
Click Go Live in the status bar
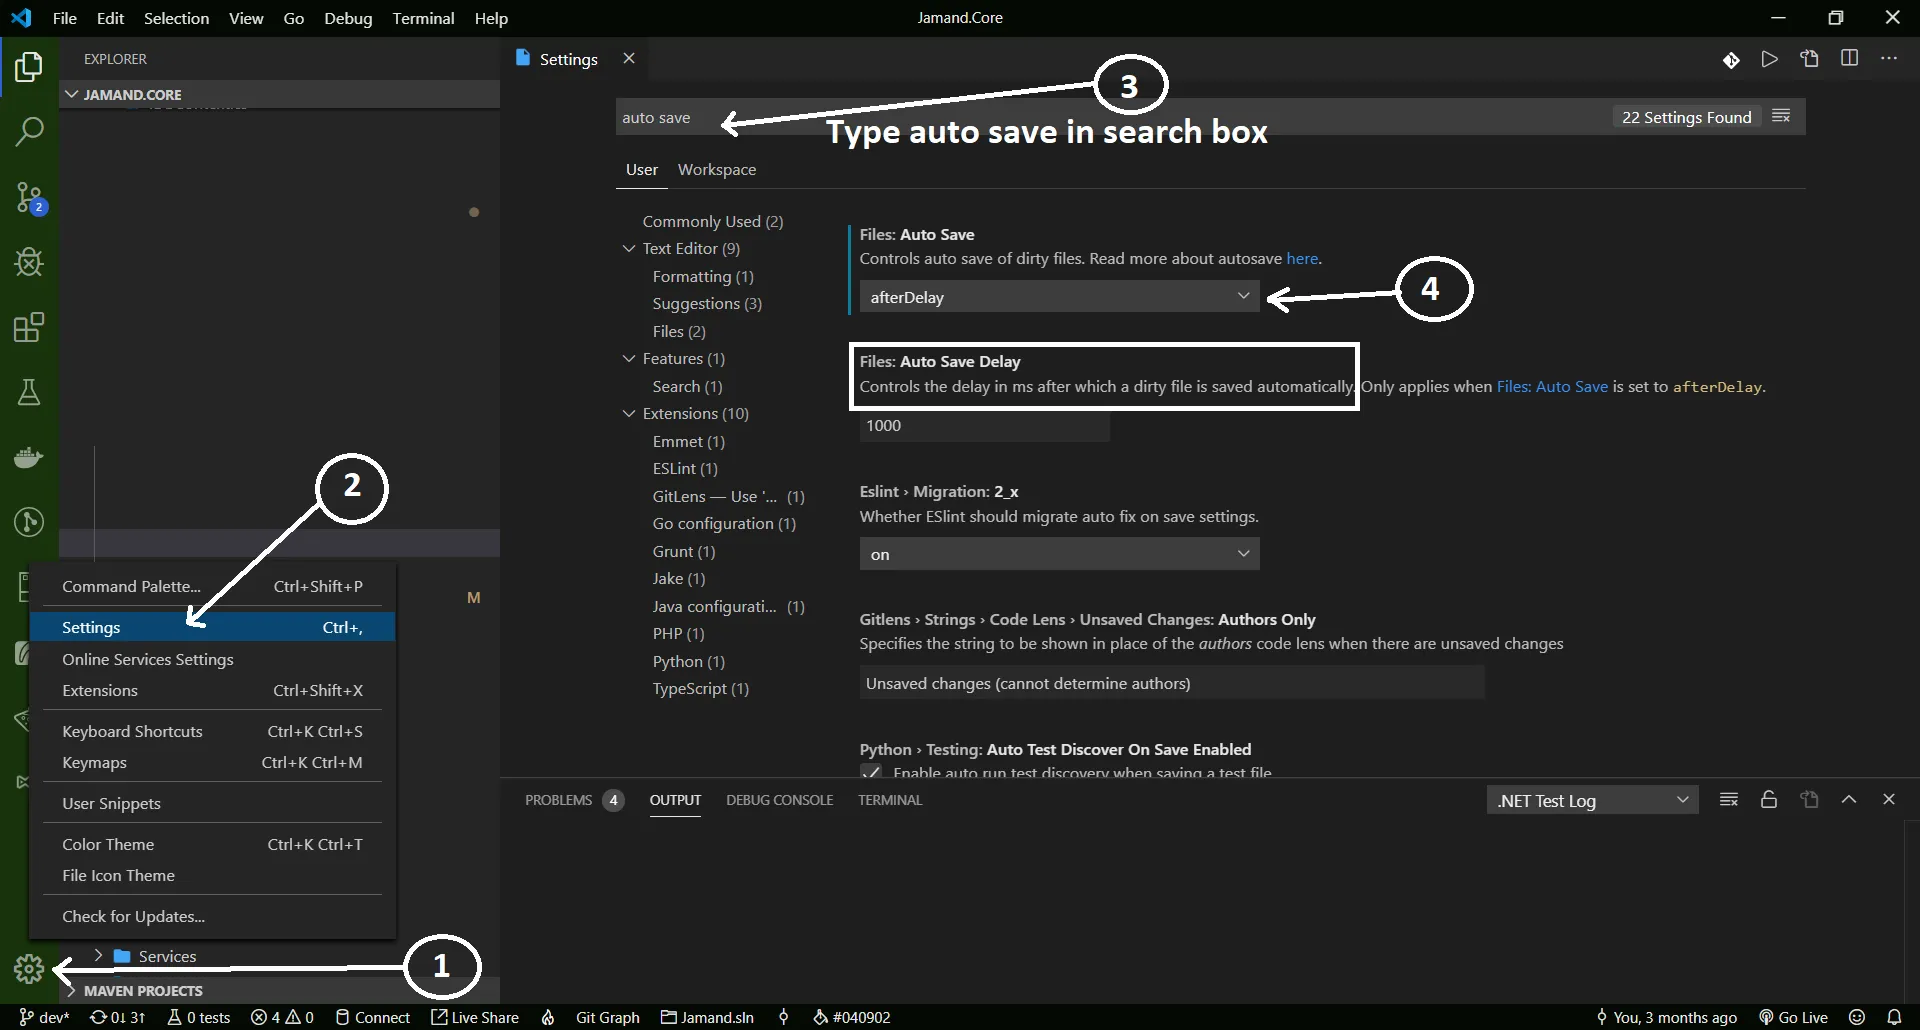[x=1793, y=1017]
